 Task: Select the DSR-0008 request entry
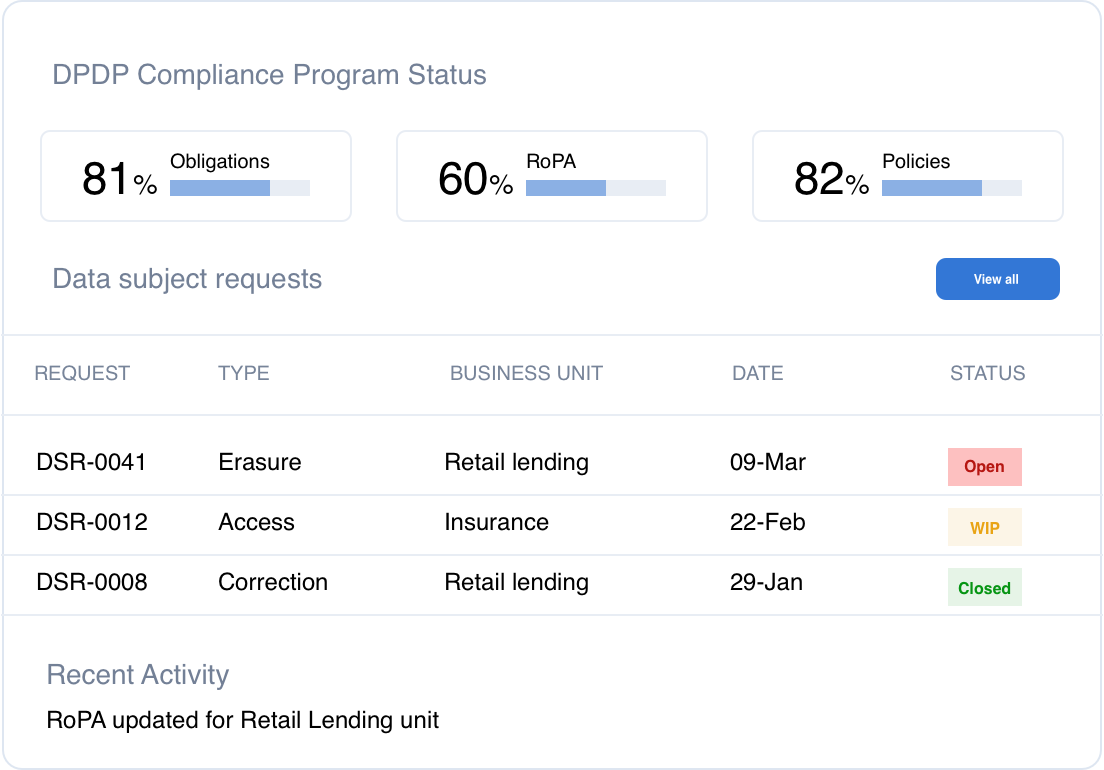click(x=92, y=582)
